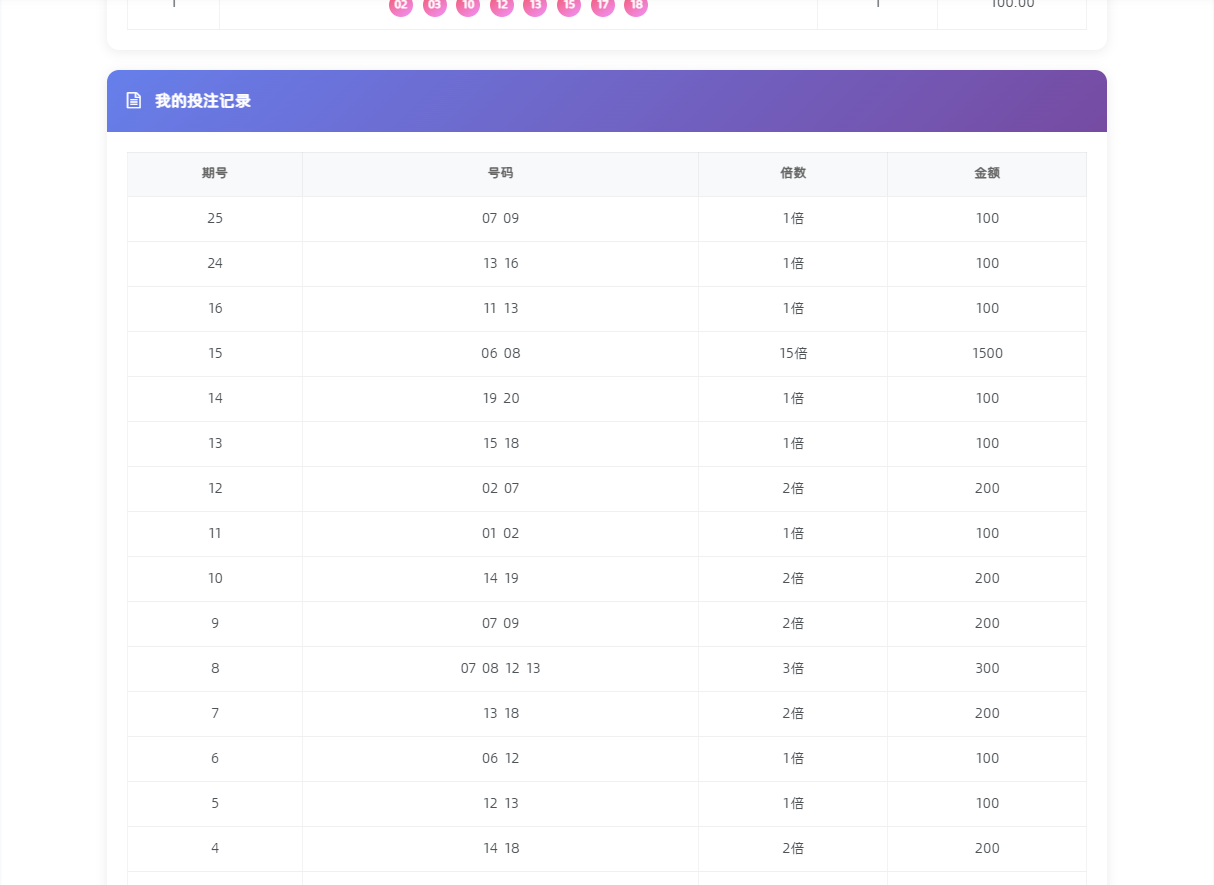This screenshot has height=885, width=1214.
Task: Click the 3倍 multiplier cell
Action: tap(793, 669)
